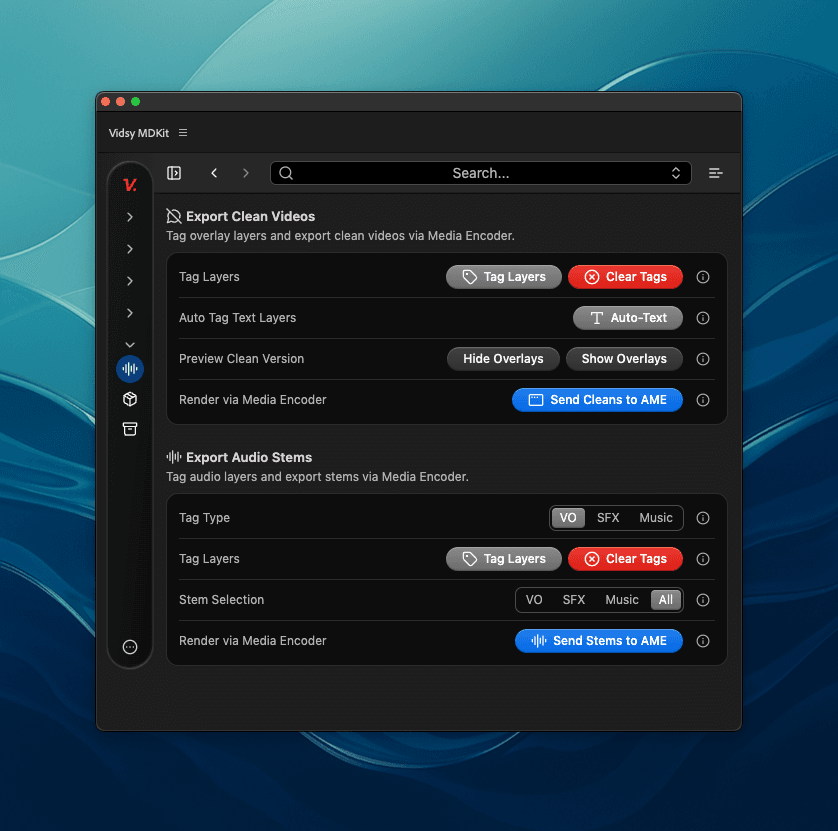Open the more options ellipsis circle icon
This screenshot has width=838, height=831.
[x=130, y=647]
